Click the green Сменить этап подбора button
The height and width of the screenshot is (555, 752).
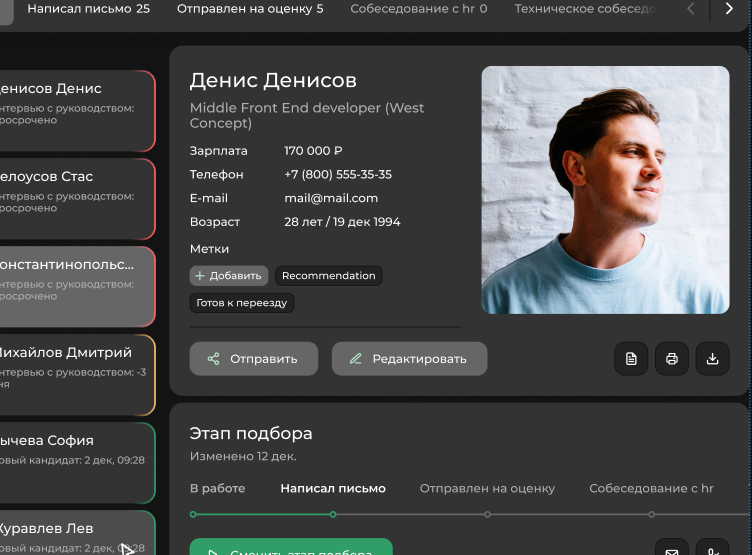[x=291, y=548]
